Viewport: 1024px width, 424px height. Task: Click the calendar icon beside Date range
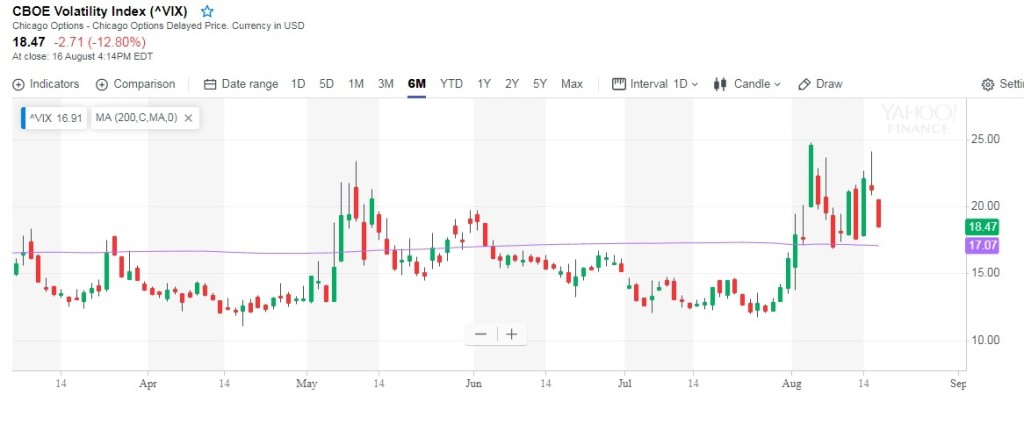[210, 84]
